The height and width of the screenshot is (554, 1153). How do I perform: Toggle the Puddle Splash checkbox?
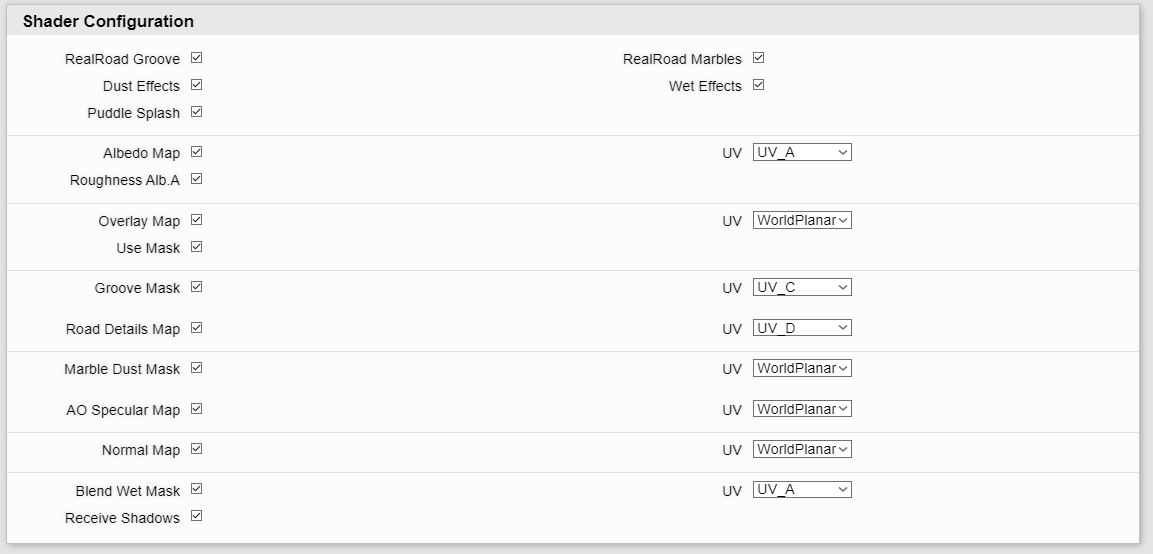196,112
